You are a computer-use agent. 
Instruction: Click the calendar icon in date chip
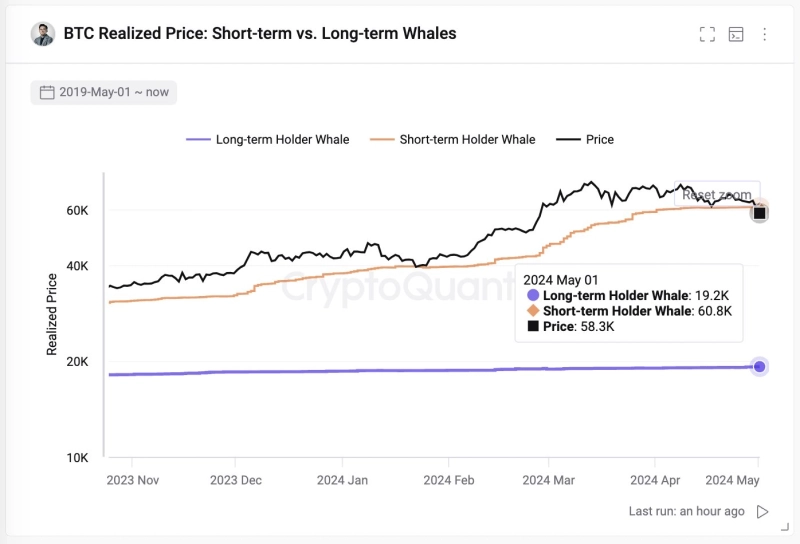pos(47,92)
